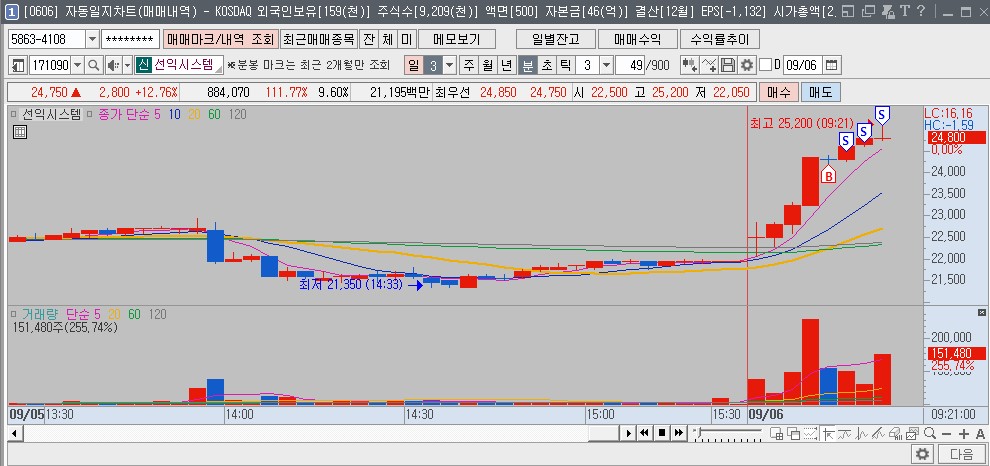Image resolution: width=990 pixels, height=466 pixels.
Task: Click the 일별잔고 button
Action: click(555, 39)
